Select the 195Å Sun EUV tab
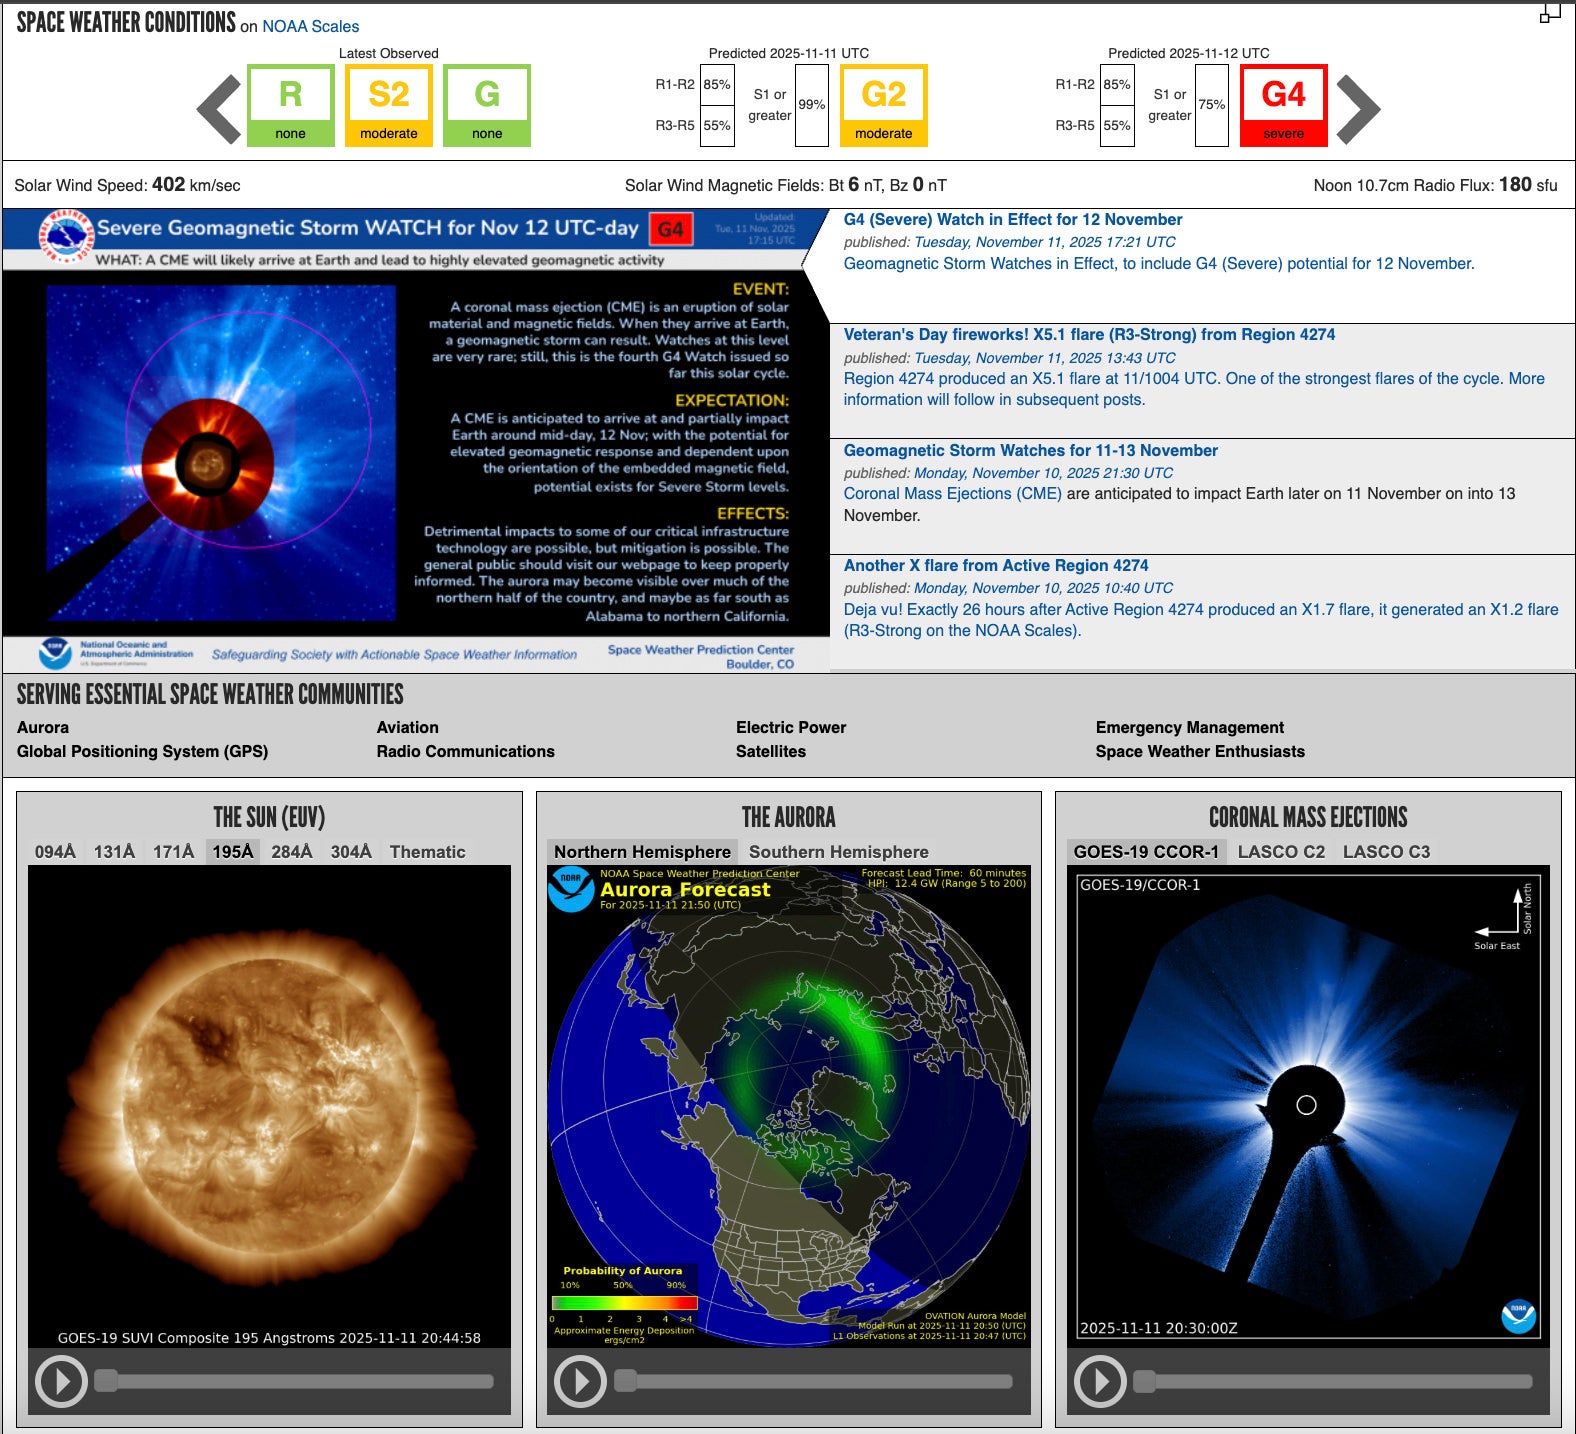 click(x=233, y=851)
